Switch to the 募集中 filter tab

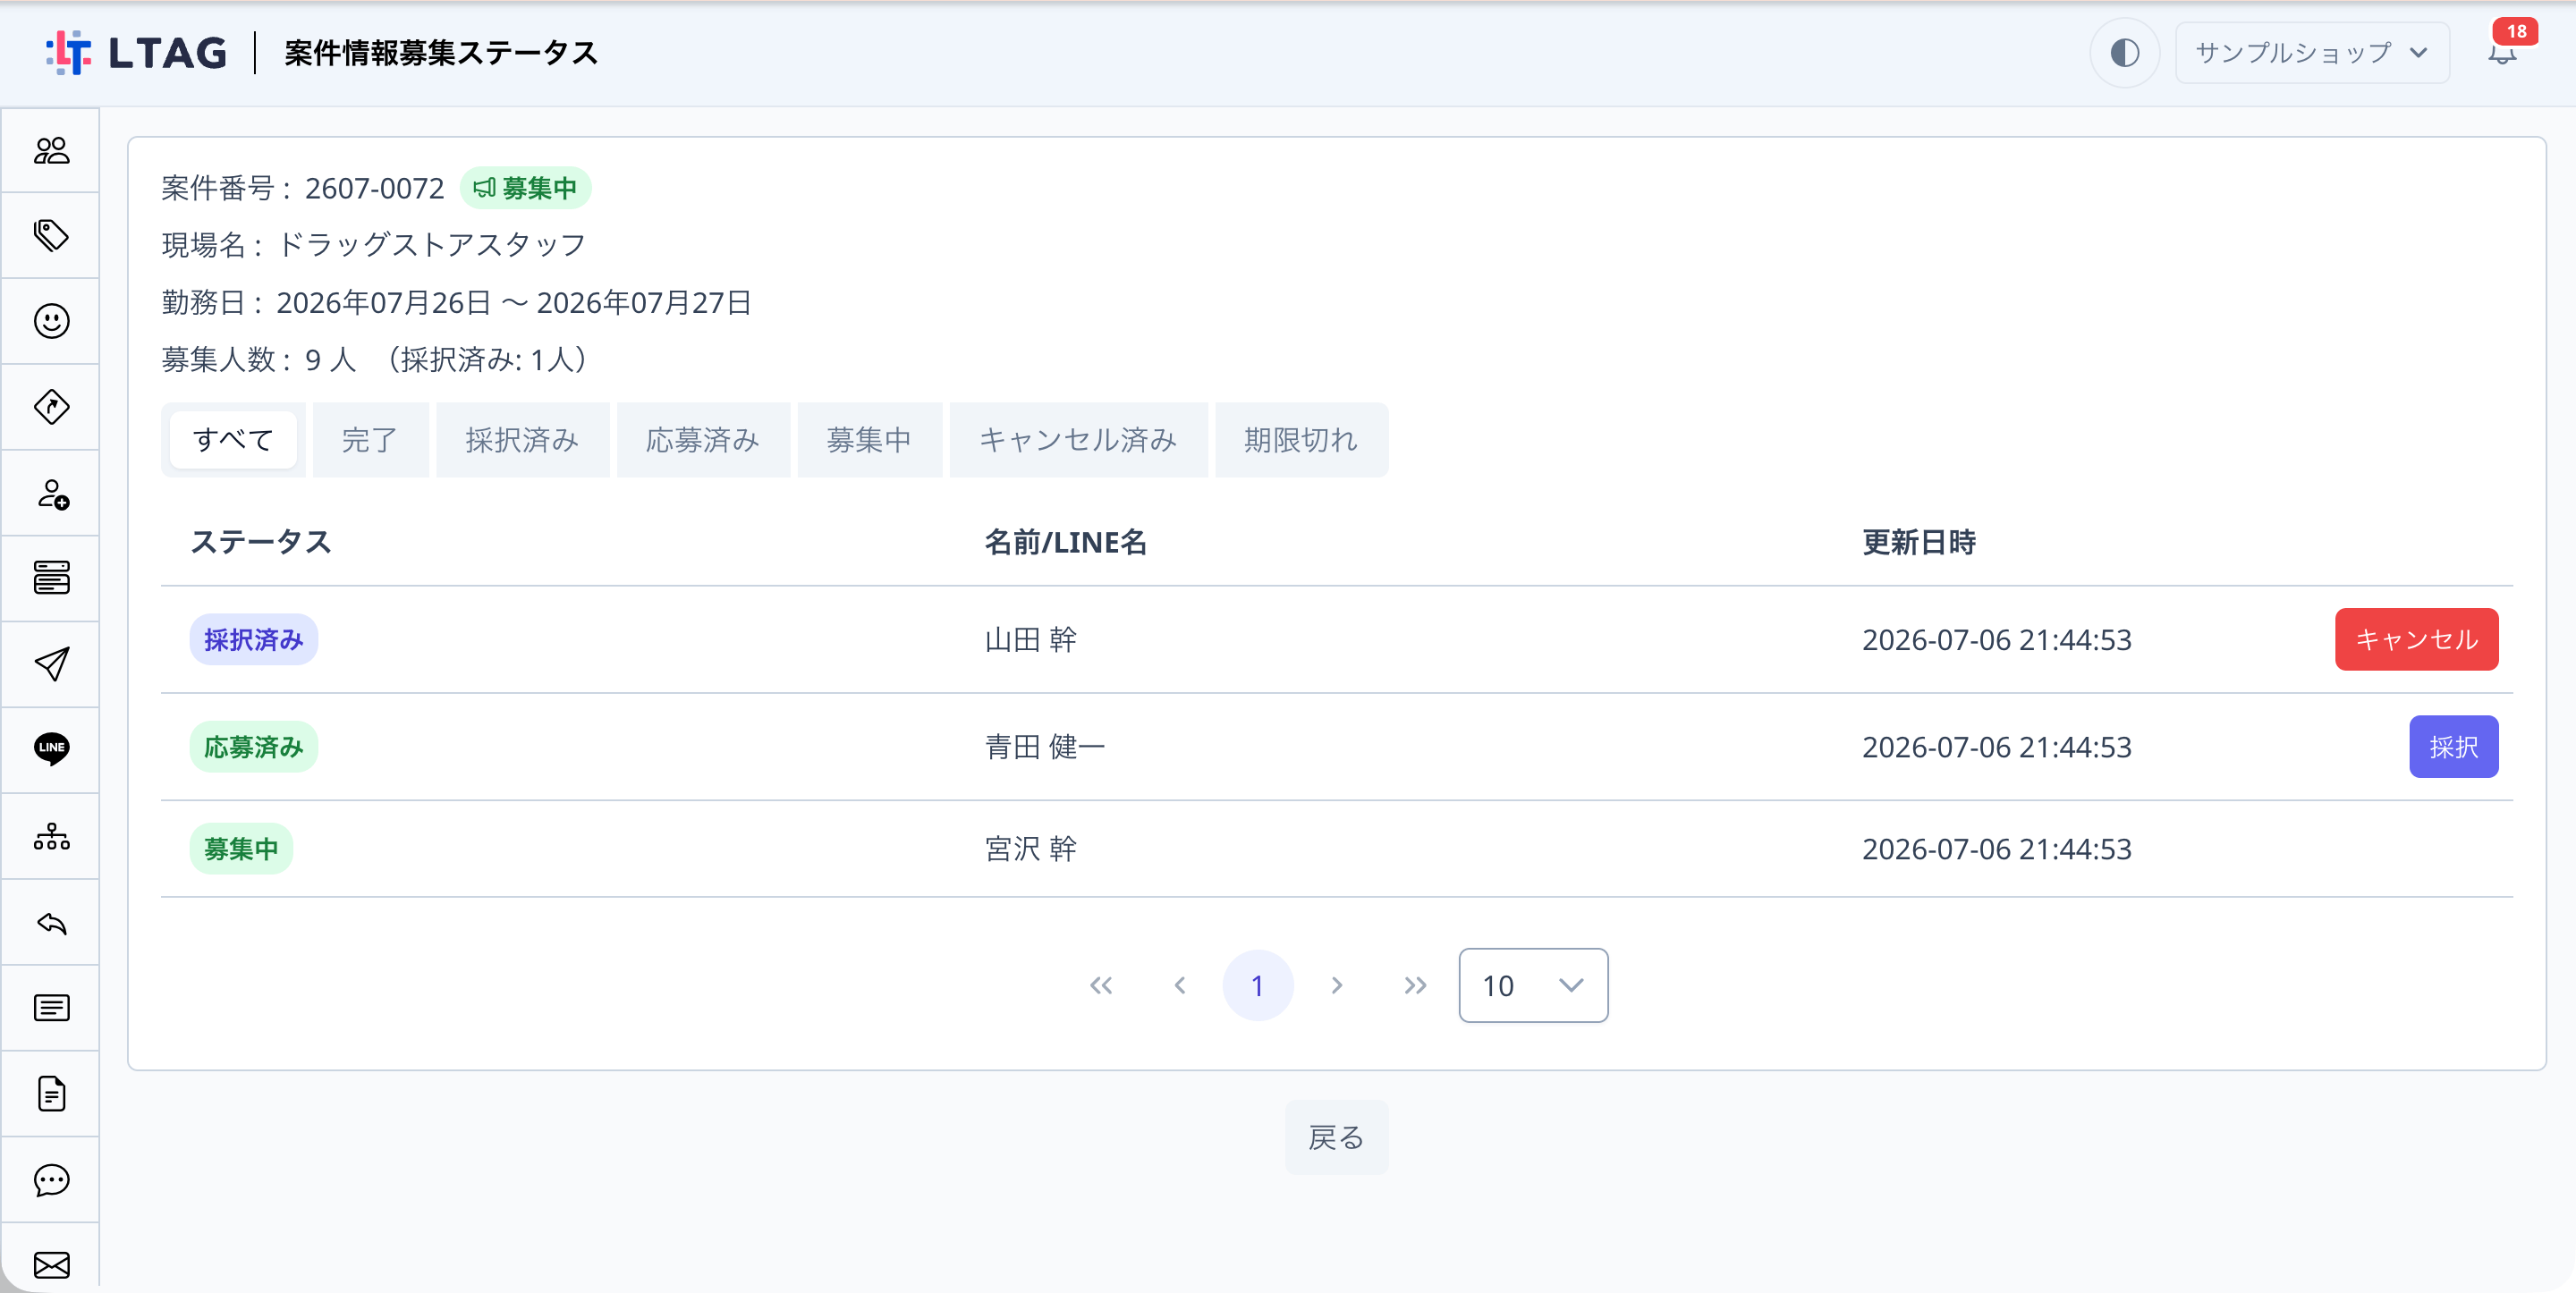coord(869,440)
